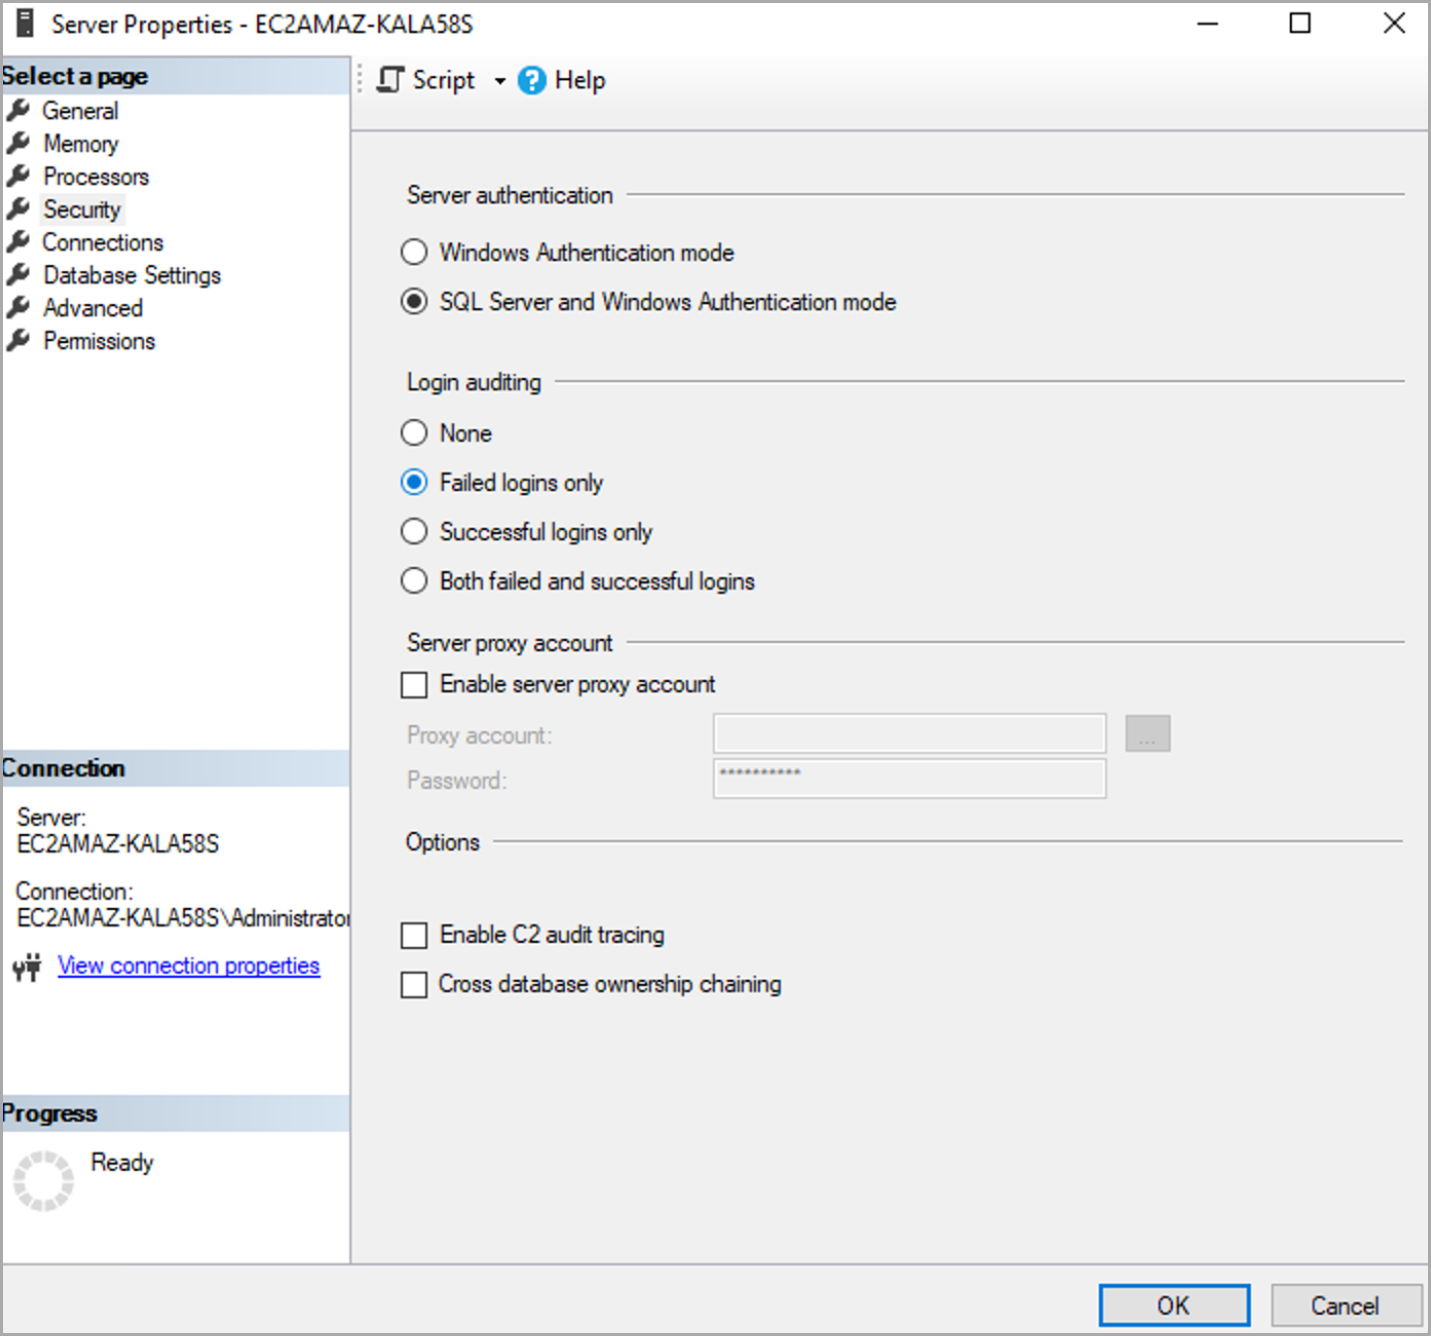
Task: Set login auditing to None
Action: pyautogui.click(x=414, y=432)
